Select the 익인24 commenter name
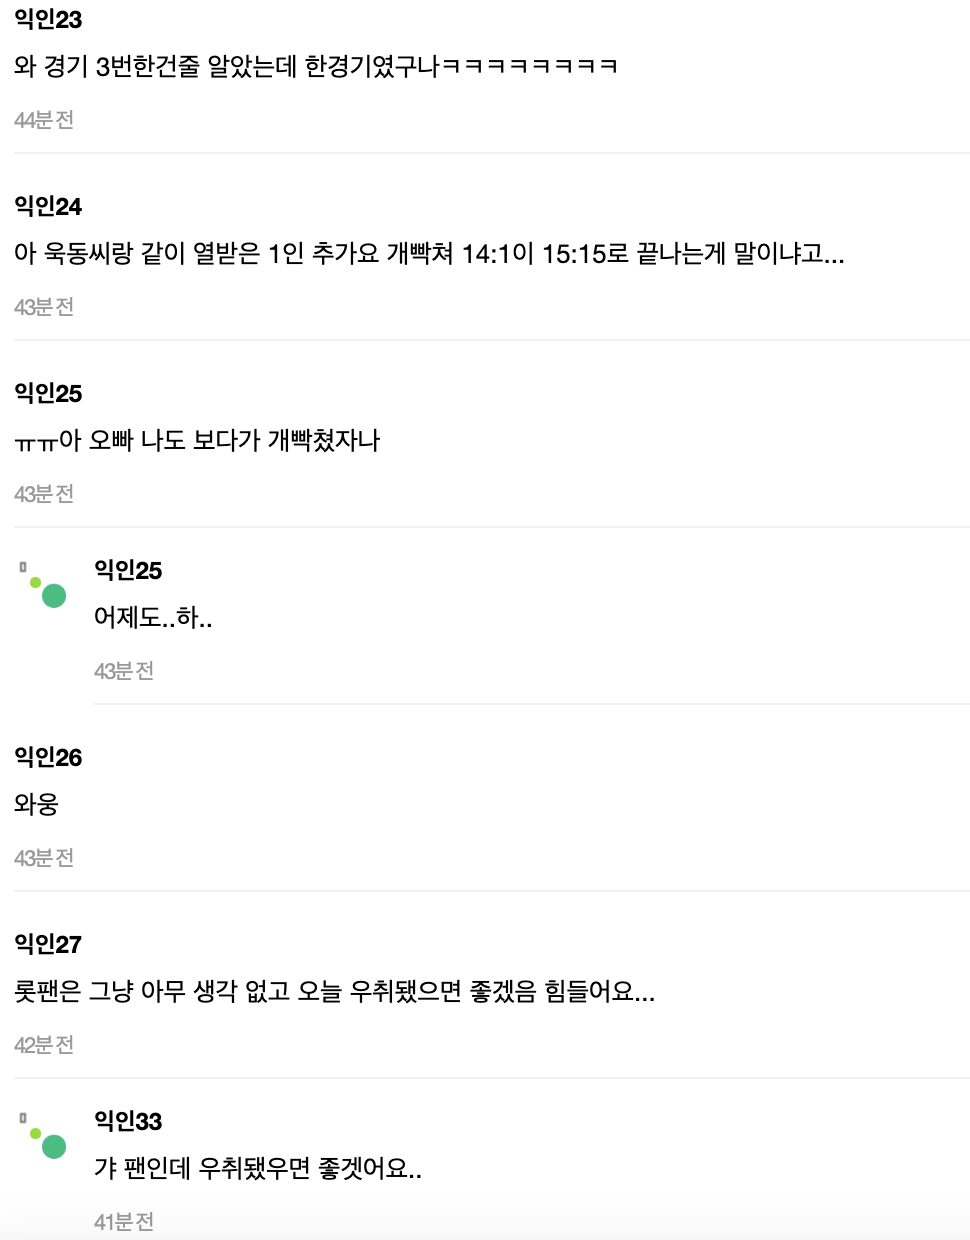Viewport: 970px width, 1240px height. pos(48,206)
